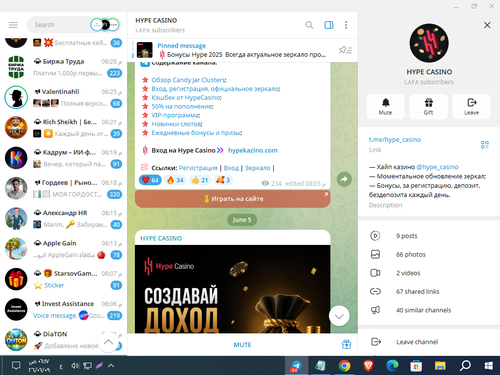Open gift icon in bottom bar
This screenshot has width=500, height=375.
click(x=346, y=344)
